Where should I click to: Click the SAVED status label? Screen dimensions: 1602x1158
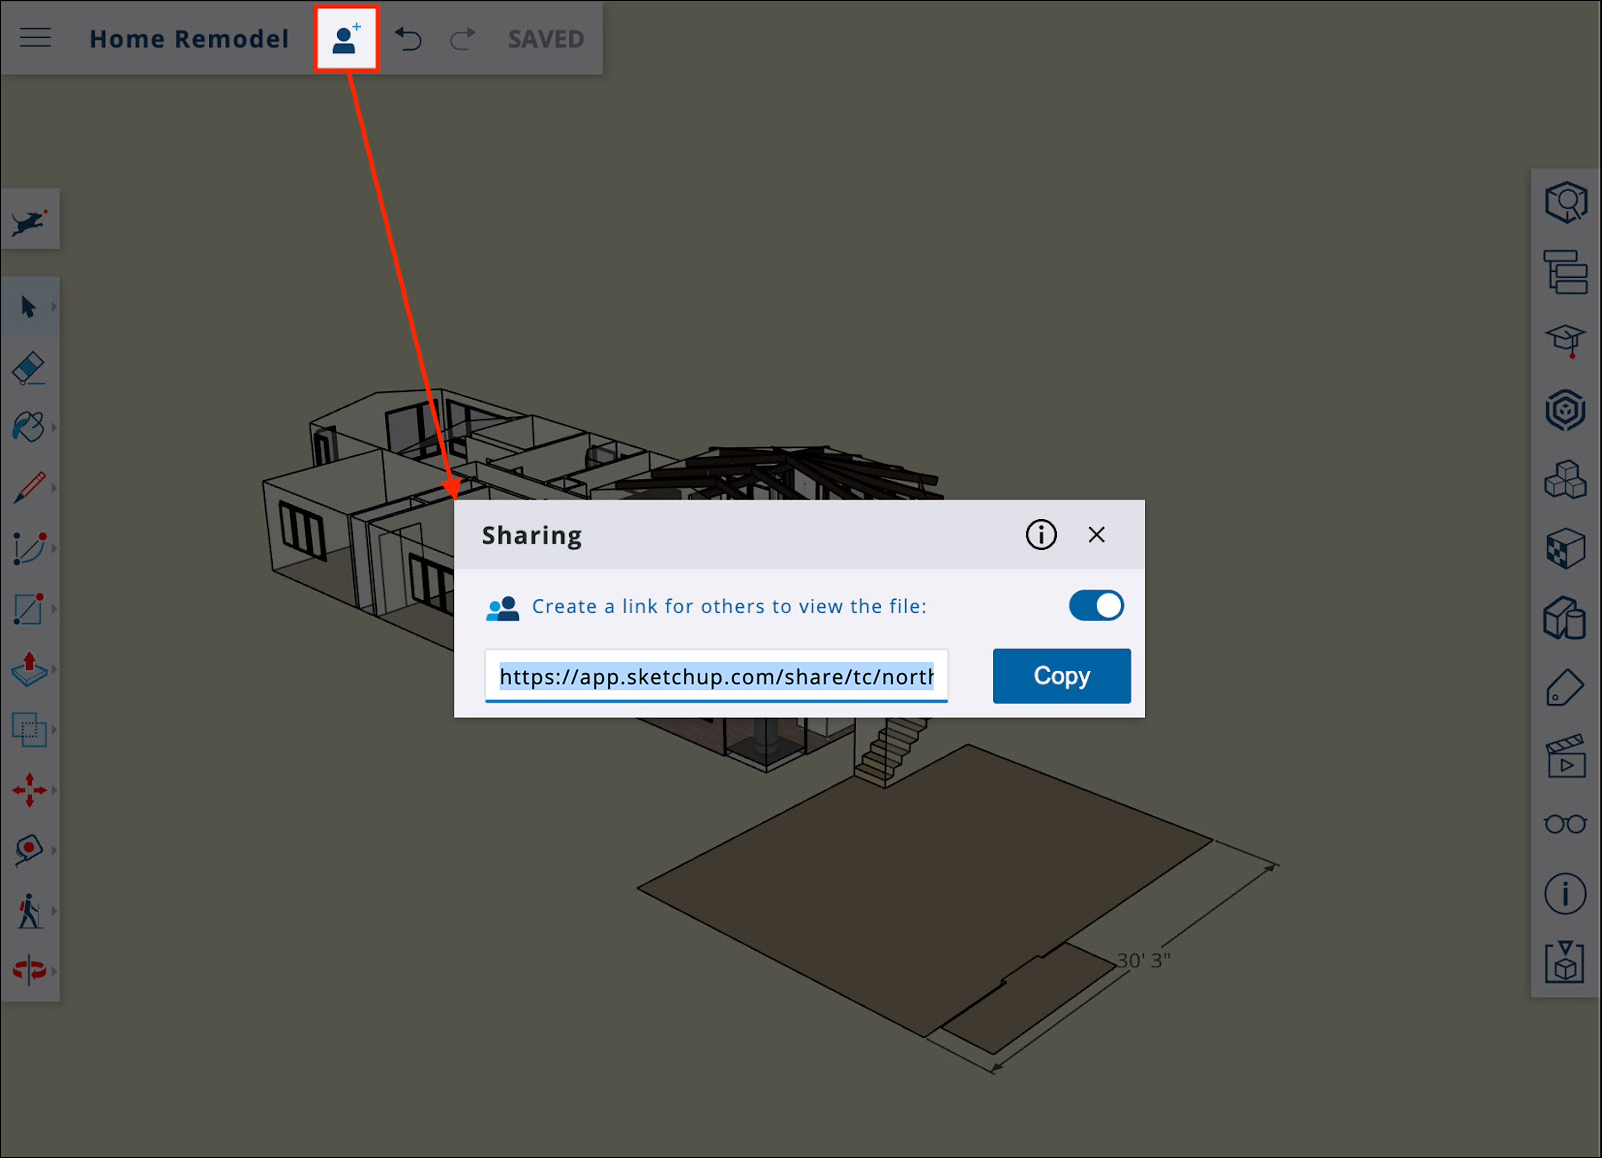click(x=546, y=39)
